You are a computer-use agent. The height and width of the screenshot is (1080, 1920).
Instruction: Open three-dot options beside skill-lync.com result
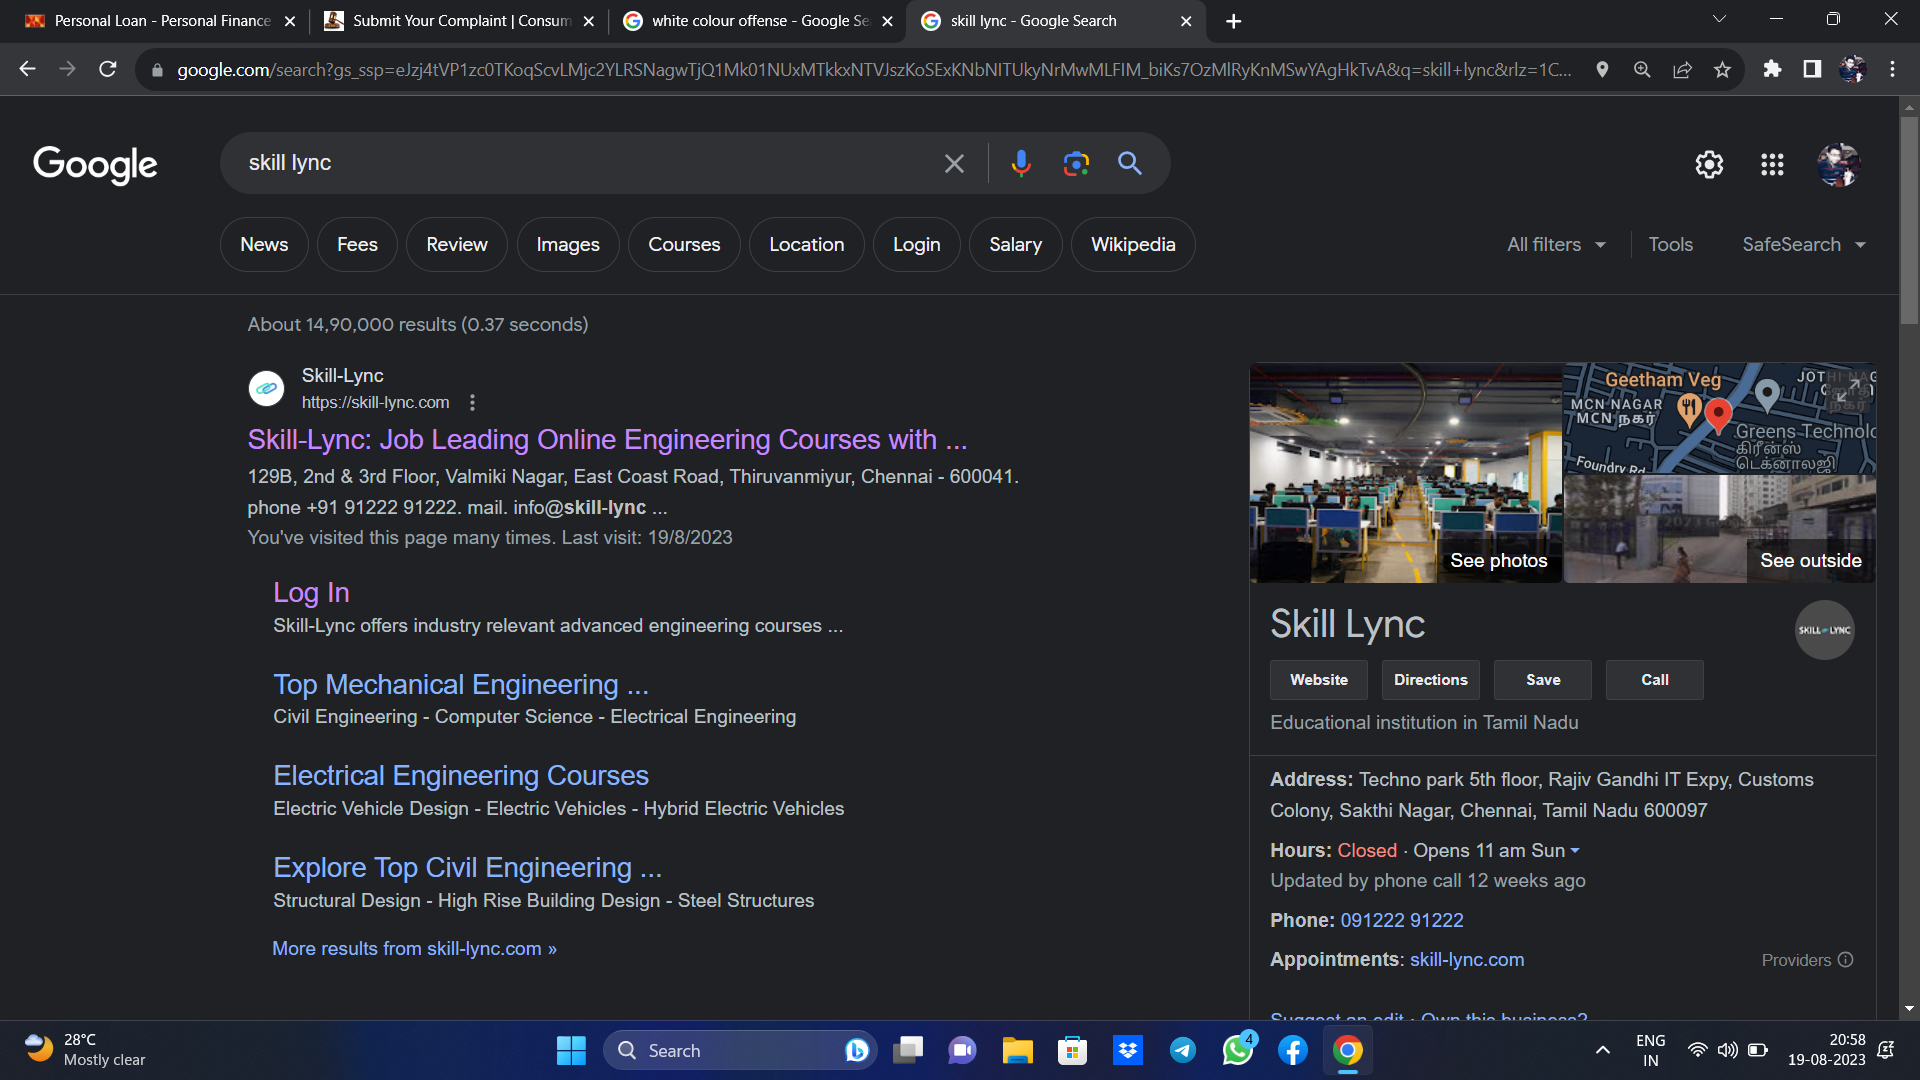(x=472, y=402)
